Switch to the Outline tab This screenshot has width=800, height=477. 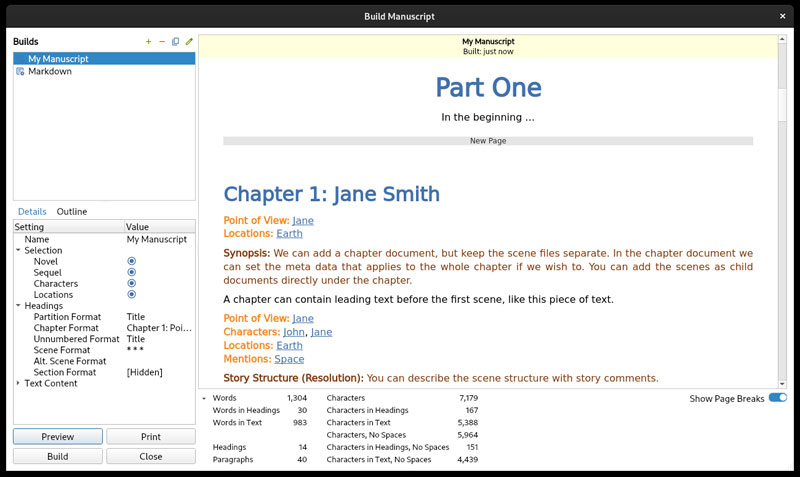pos(72,212)
